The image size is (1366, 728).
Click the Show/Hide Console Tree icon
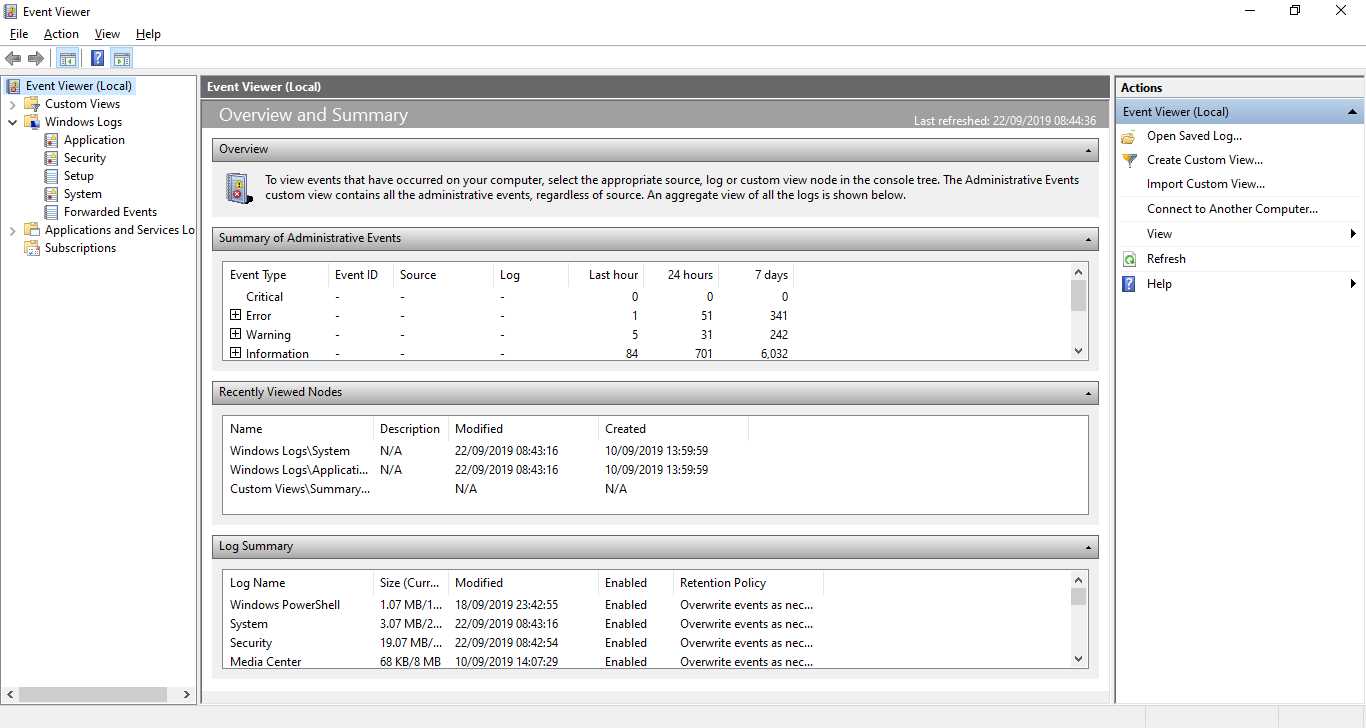67,58
